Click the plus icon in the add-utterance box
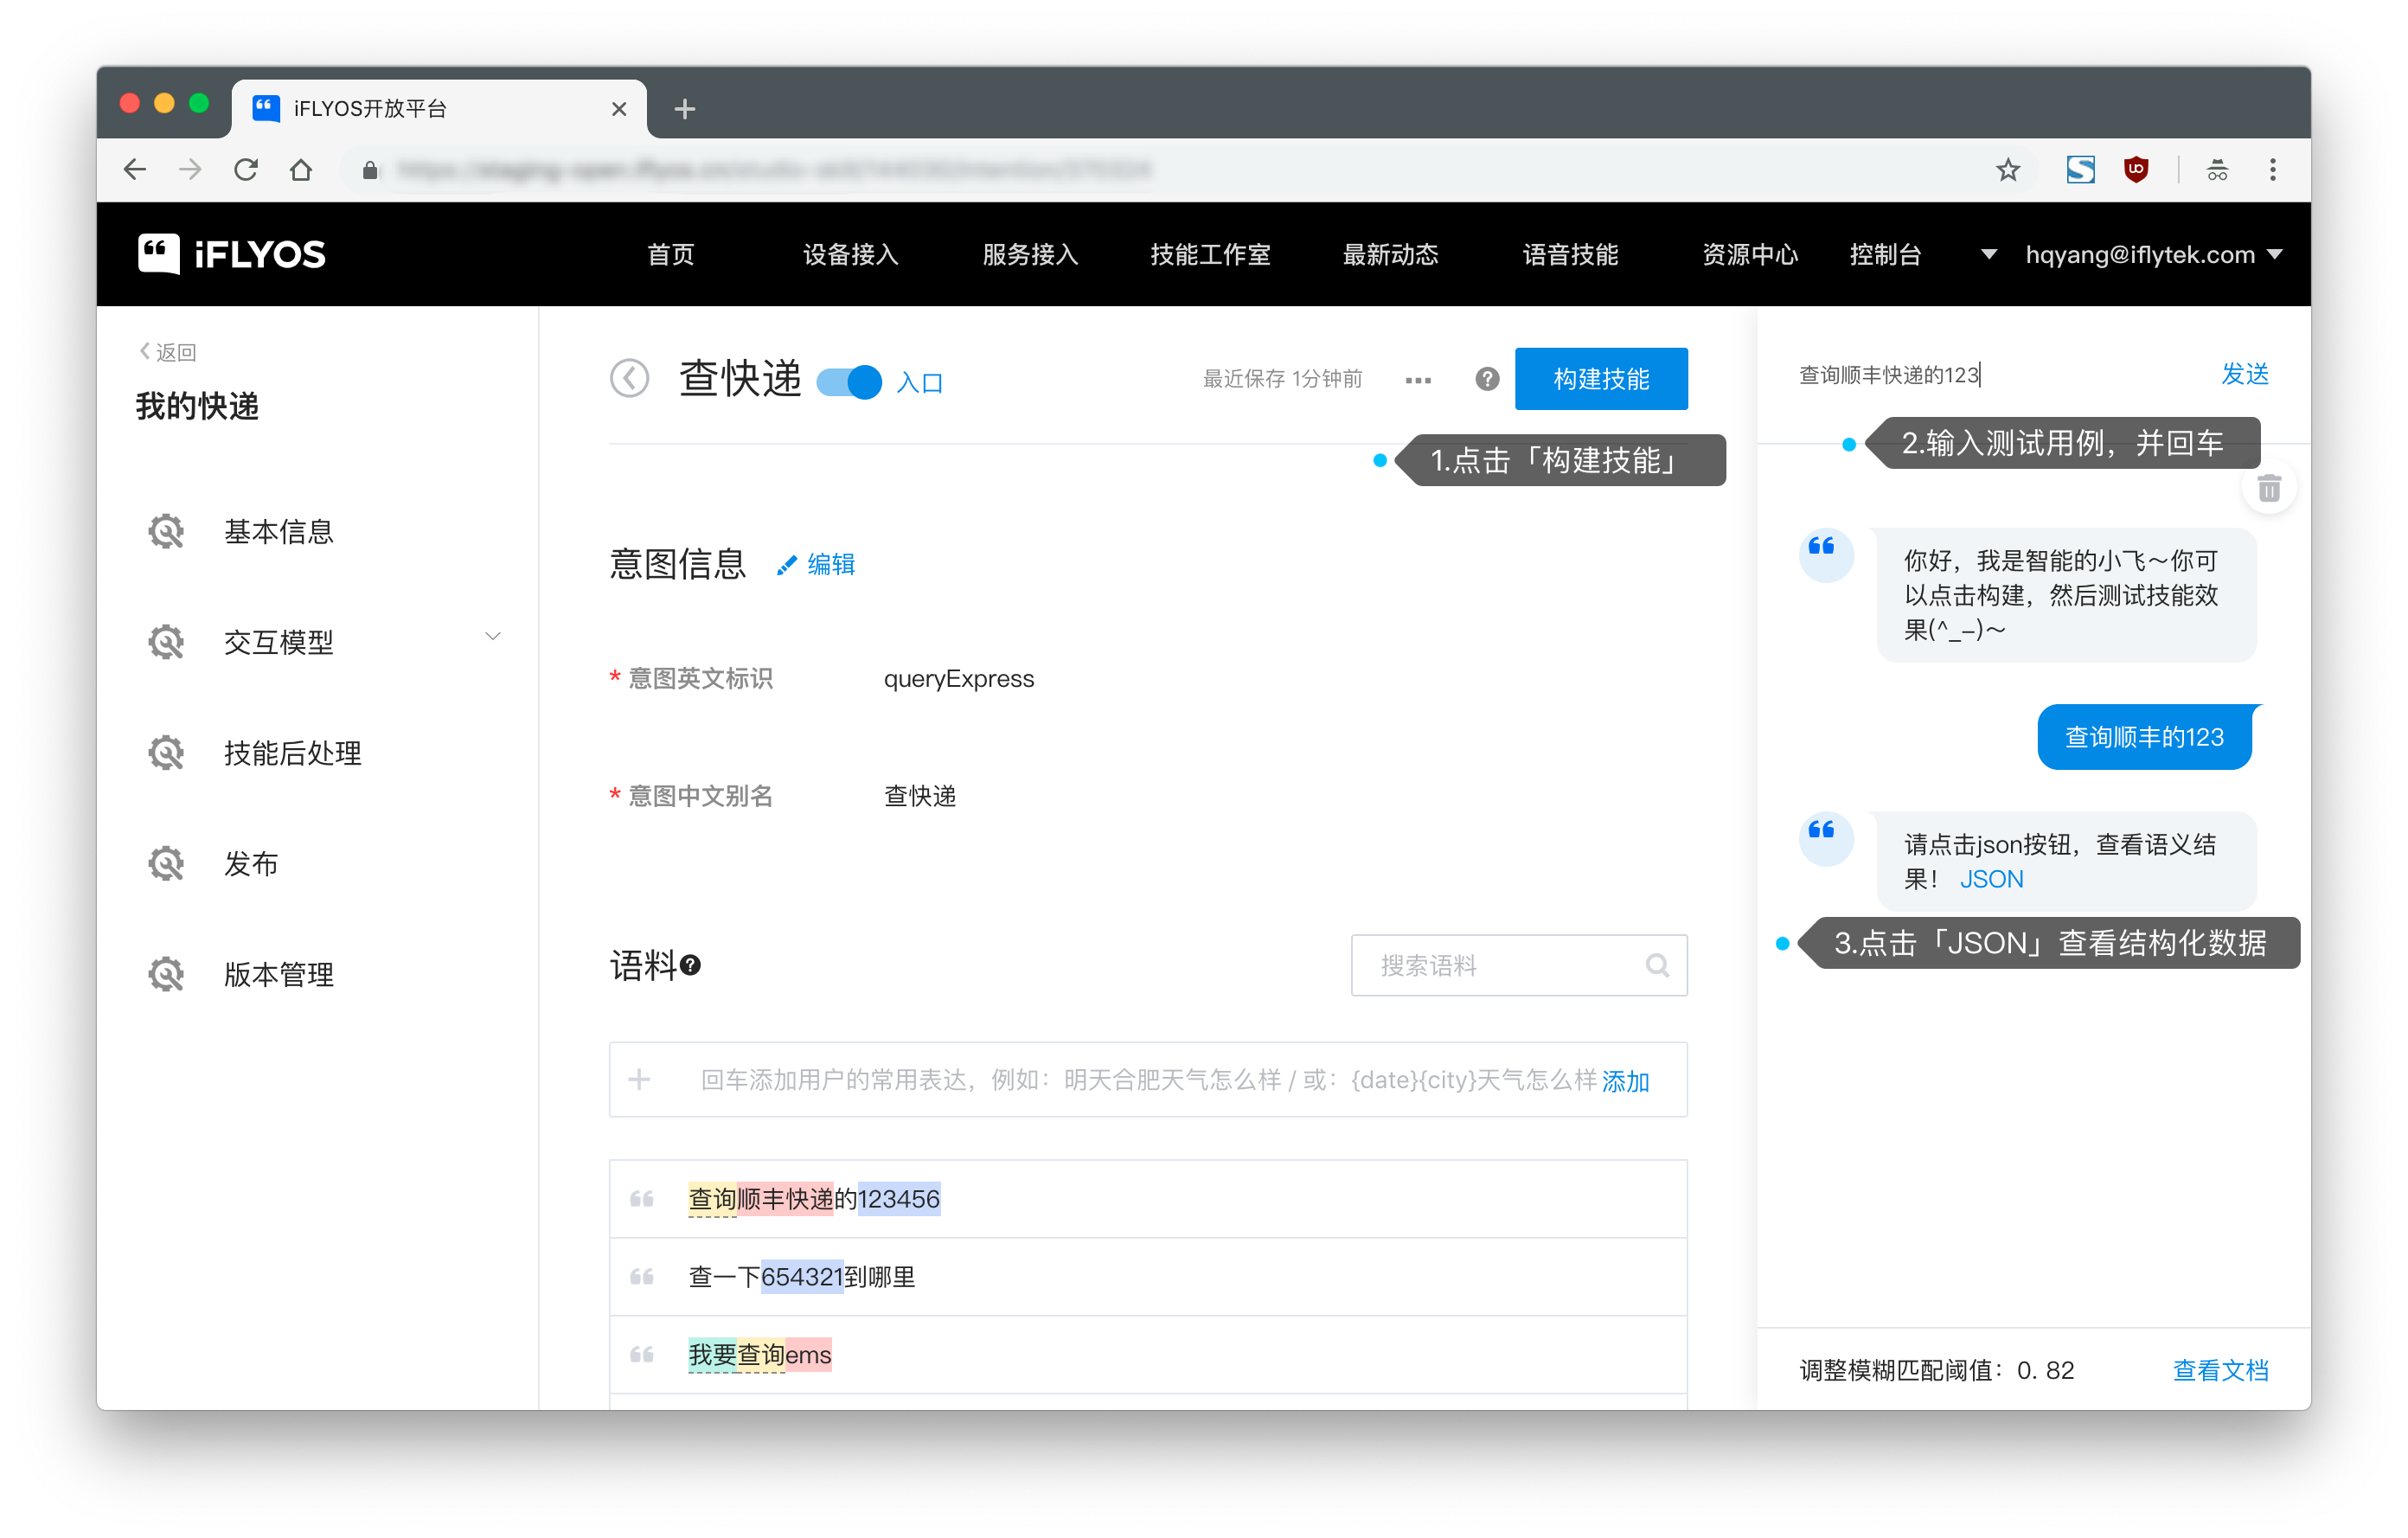The image size is (2408, 1538). (639, 1079)
